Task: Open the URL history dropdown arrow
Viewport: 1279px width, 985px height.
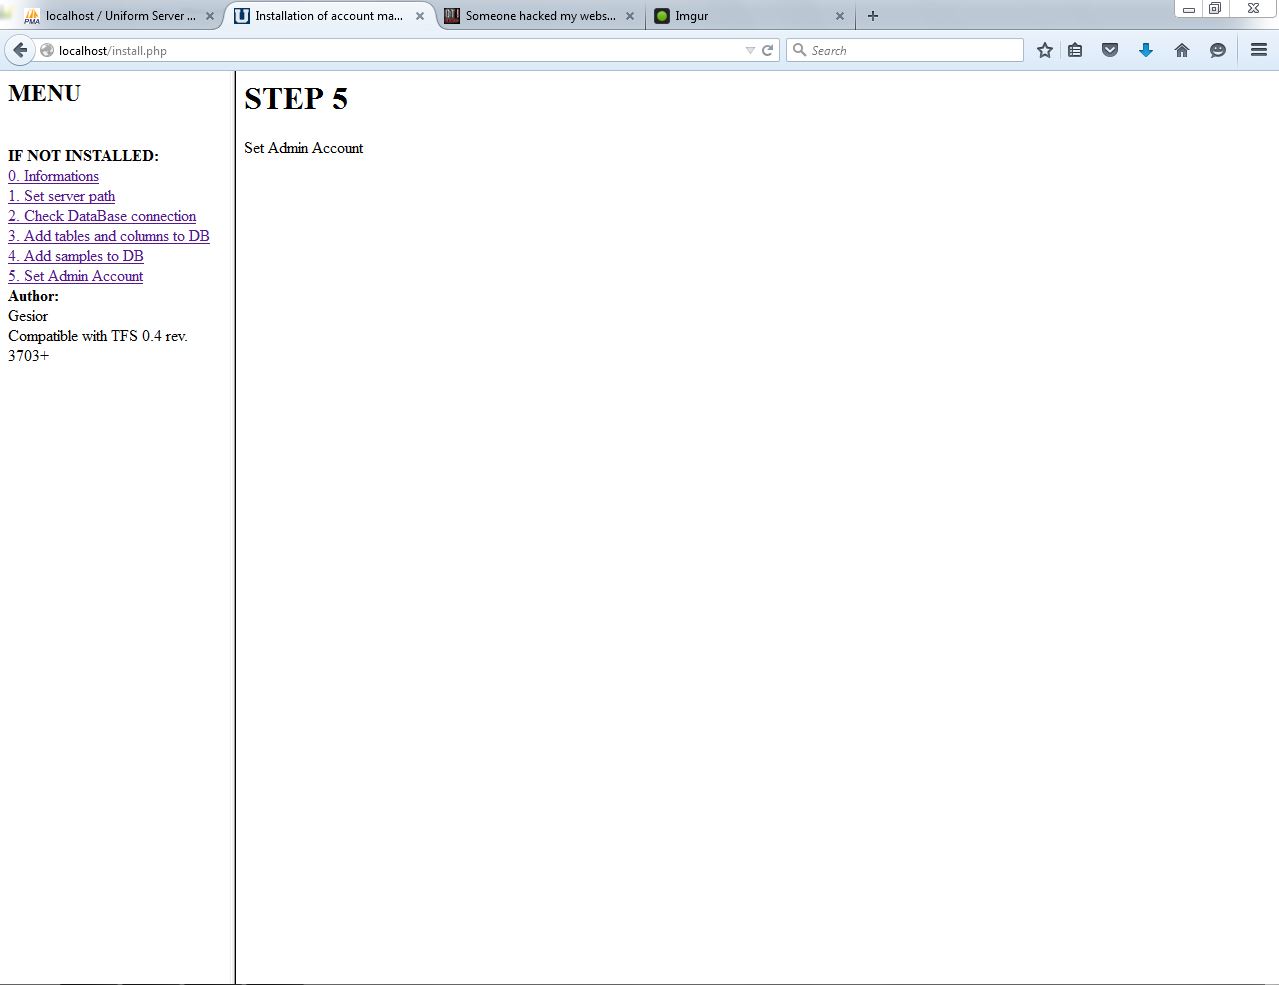Action: [x=750, y=50]
